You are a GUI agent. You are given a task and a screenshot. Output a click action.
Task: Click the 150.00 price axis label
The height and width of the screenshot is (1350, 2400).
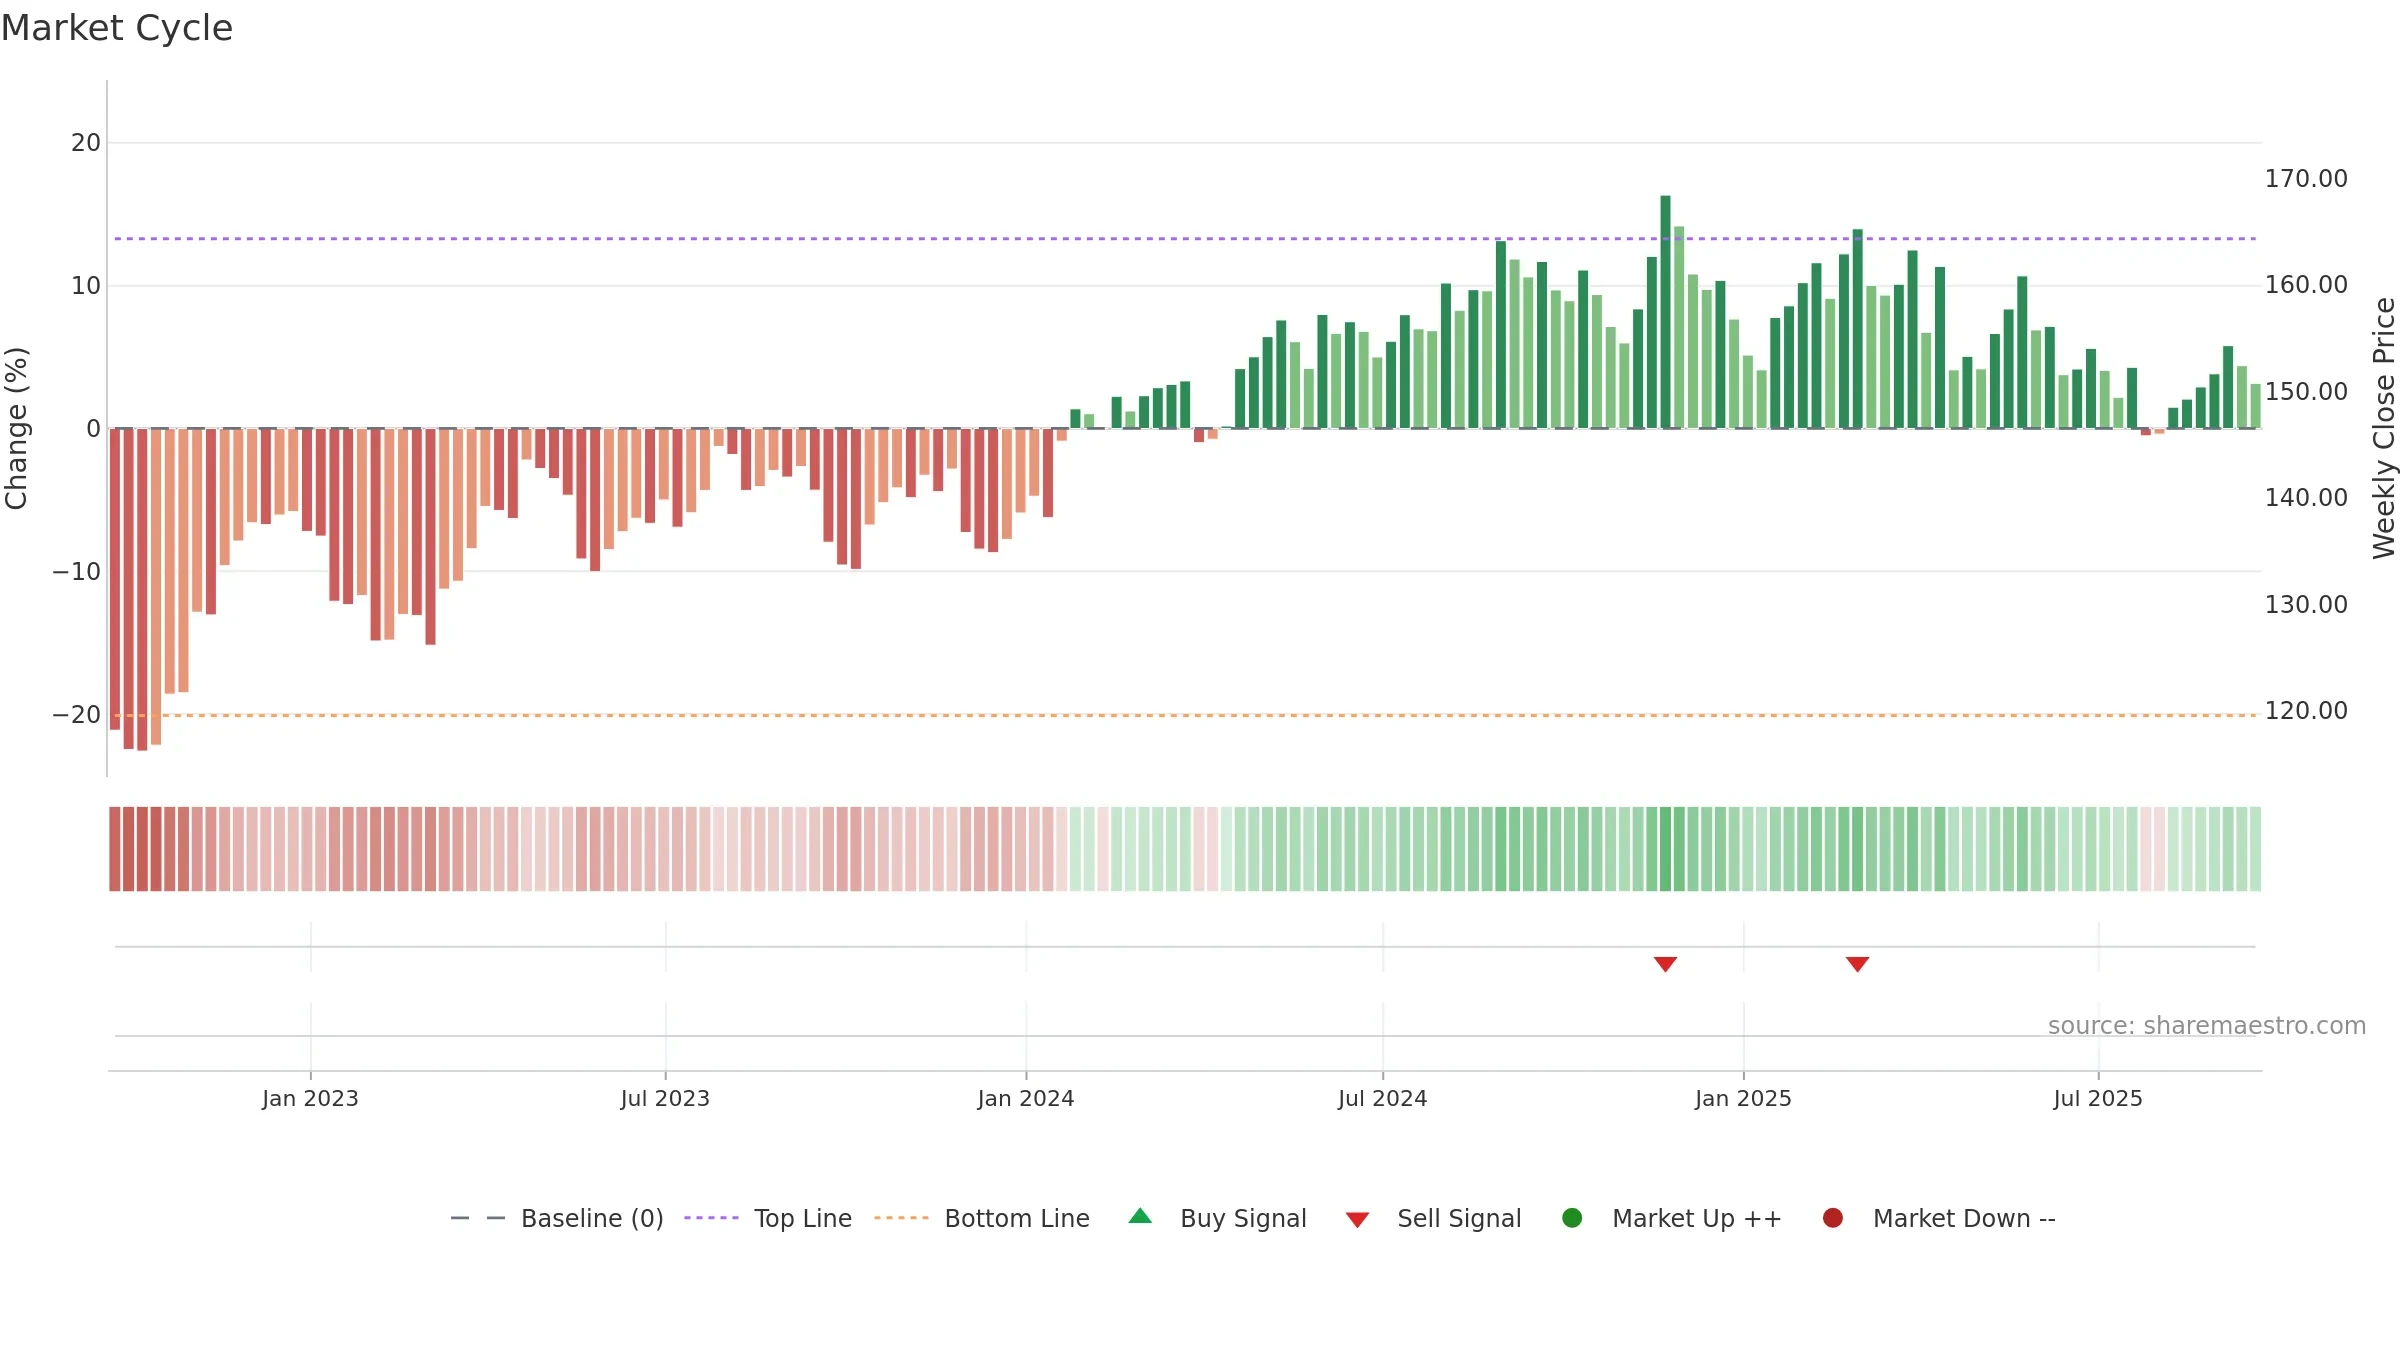click(x=2306, y=391)
